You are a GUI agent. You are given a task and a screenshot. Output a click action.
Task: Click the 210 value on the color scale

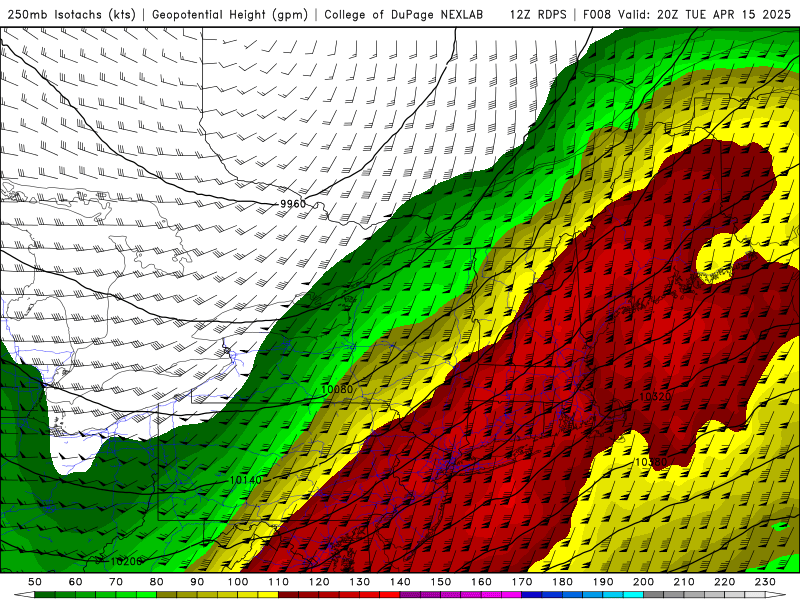point(684,582)
